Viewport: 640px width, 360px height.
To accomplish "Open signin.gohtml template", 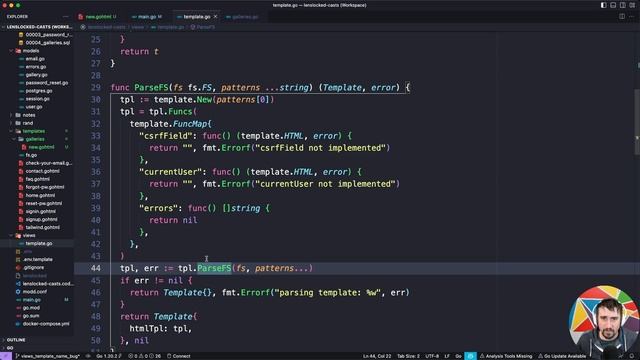I will click(41, 211).
